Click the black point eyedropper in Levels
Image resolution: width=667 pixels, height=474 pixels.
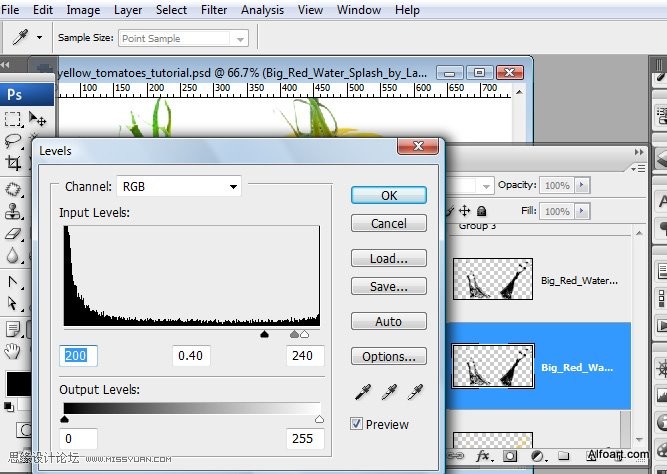coord(362,392)
